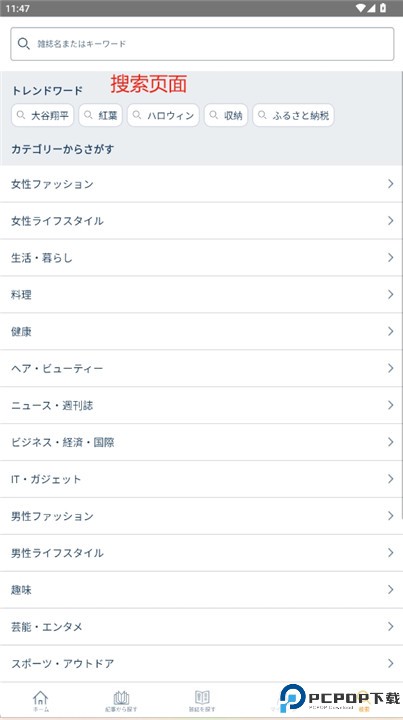Tap magnifier icon in ふるさと納税 chip

point(262,115)
